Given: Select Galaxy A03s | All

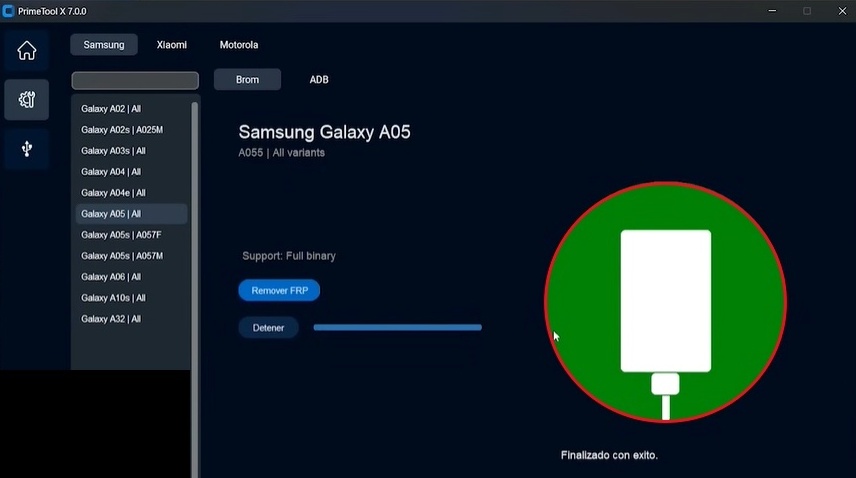Looking at the screenshot, I should click(x=131, y=151).
